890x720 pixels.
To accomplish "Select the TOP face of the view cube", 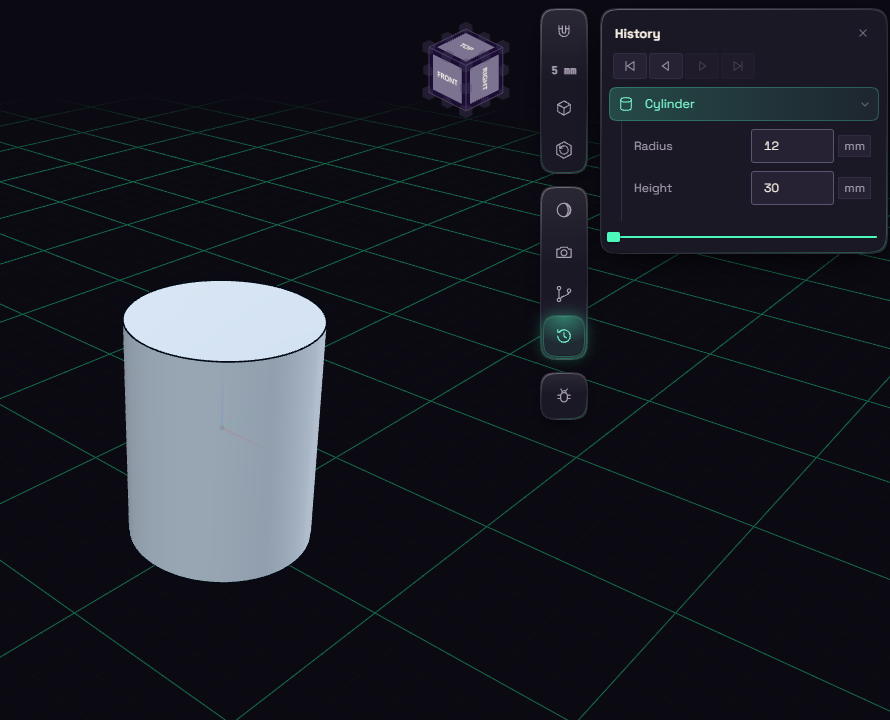I will coord(466,48).
